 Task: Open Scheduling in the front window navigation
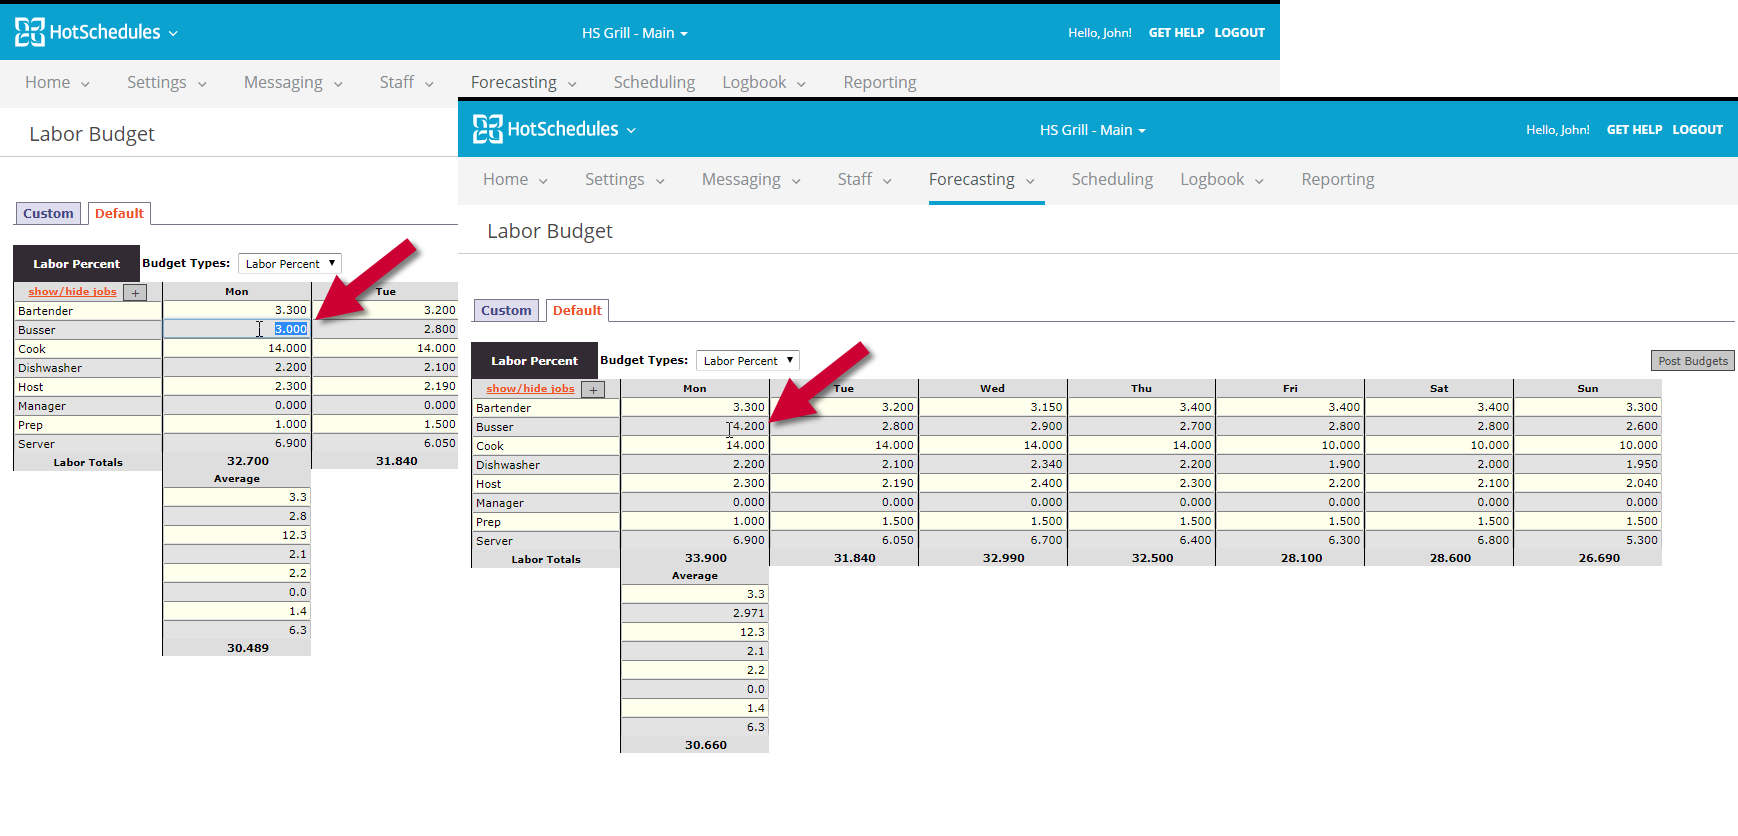pos(1112,180)
